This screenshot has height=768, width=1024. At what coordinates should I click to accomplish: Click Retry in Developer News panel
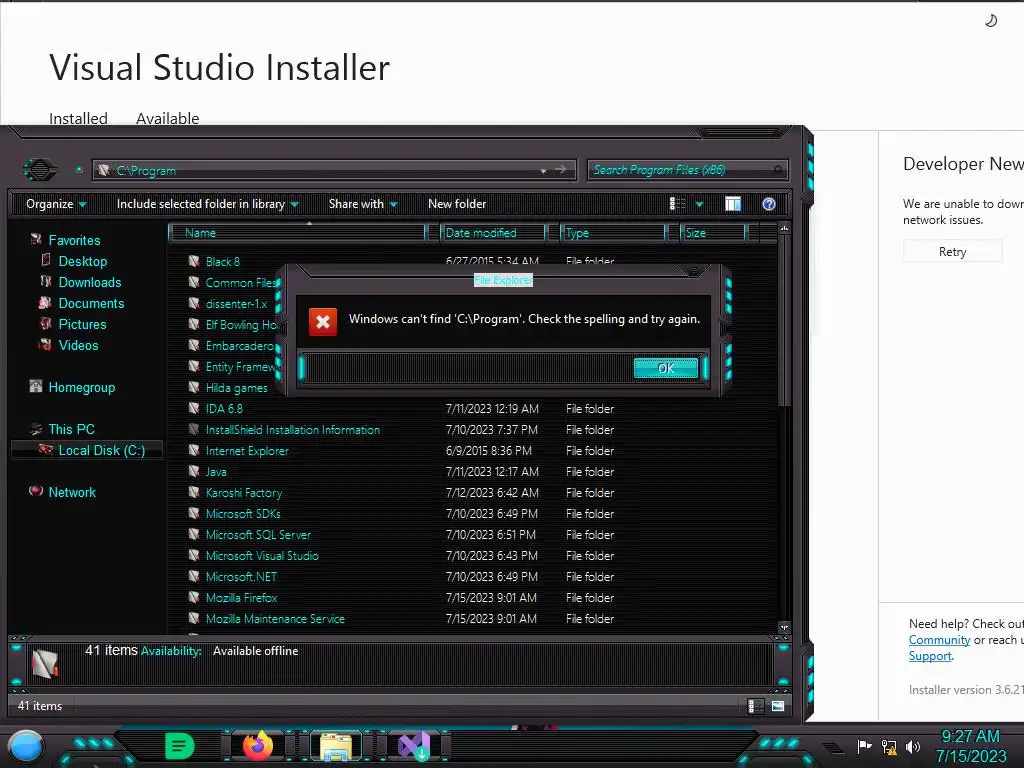[x=952, y=251]
